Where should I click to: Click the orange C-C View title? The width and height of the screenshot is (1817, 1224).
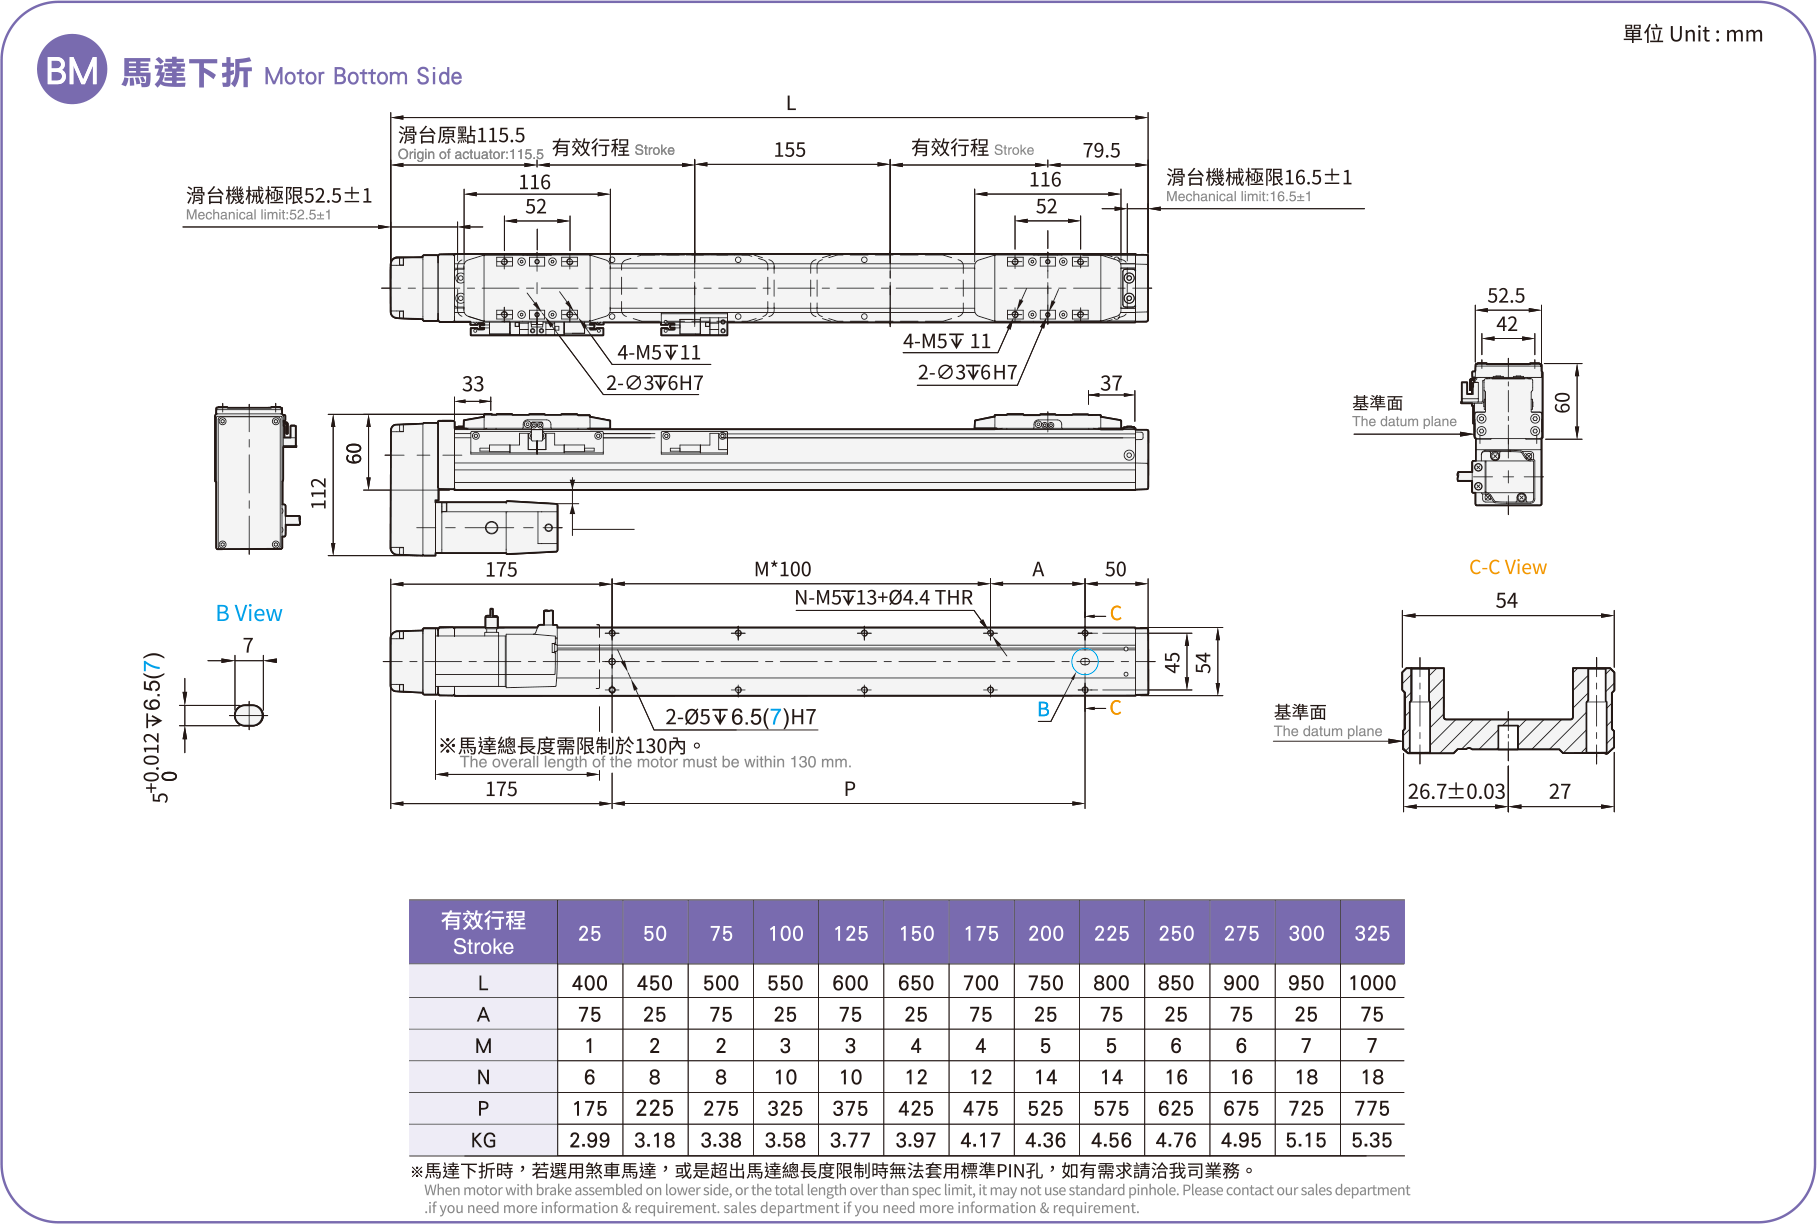1507,568
